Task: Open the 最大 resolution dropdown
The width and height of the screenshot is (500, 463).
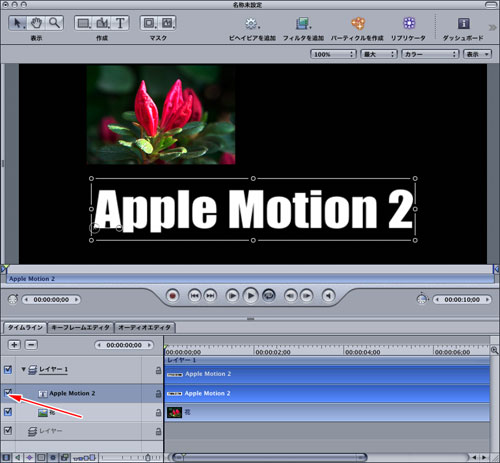Action: tap(379, 54)
